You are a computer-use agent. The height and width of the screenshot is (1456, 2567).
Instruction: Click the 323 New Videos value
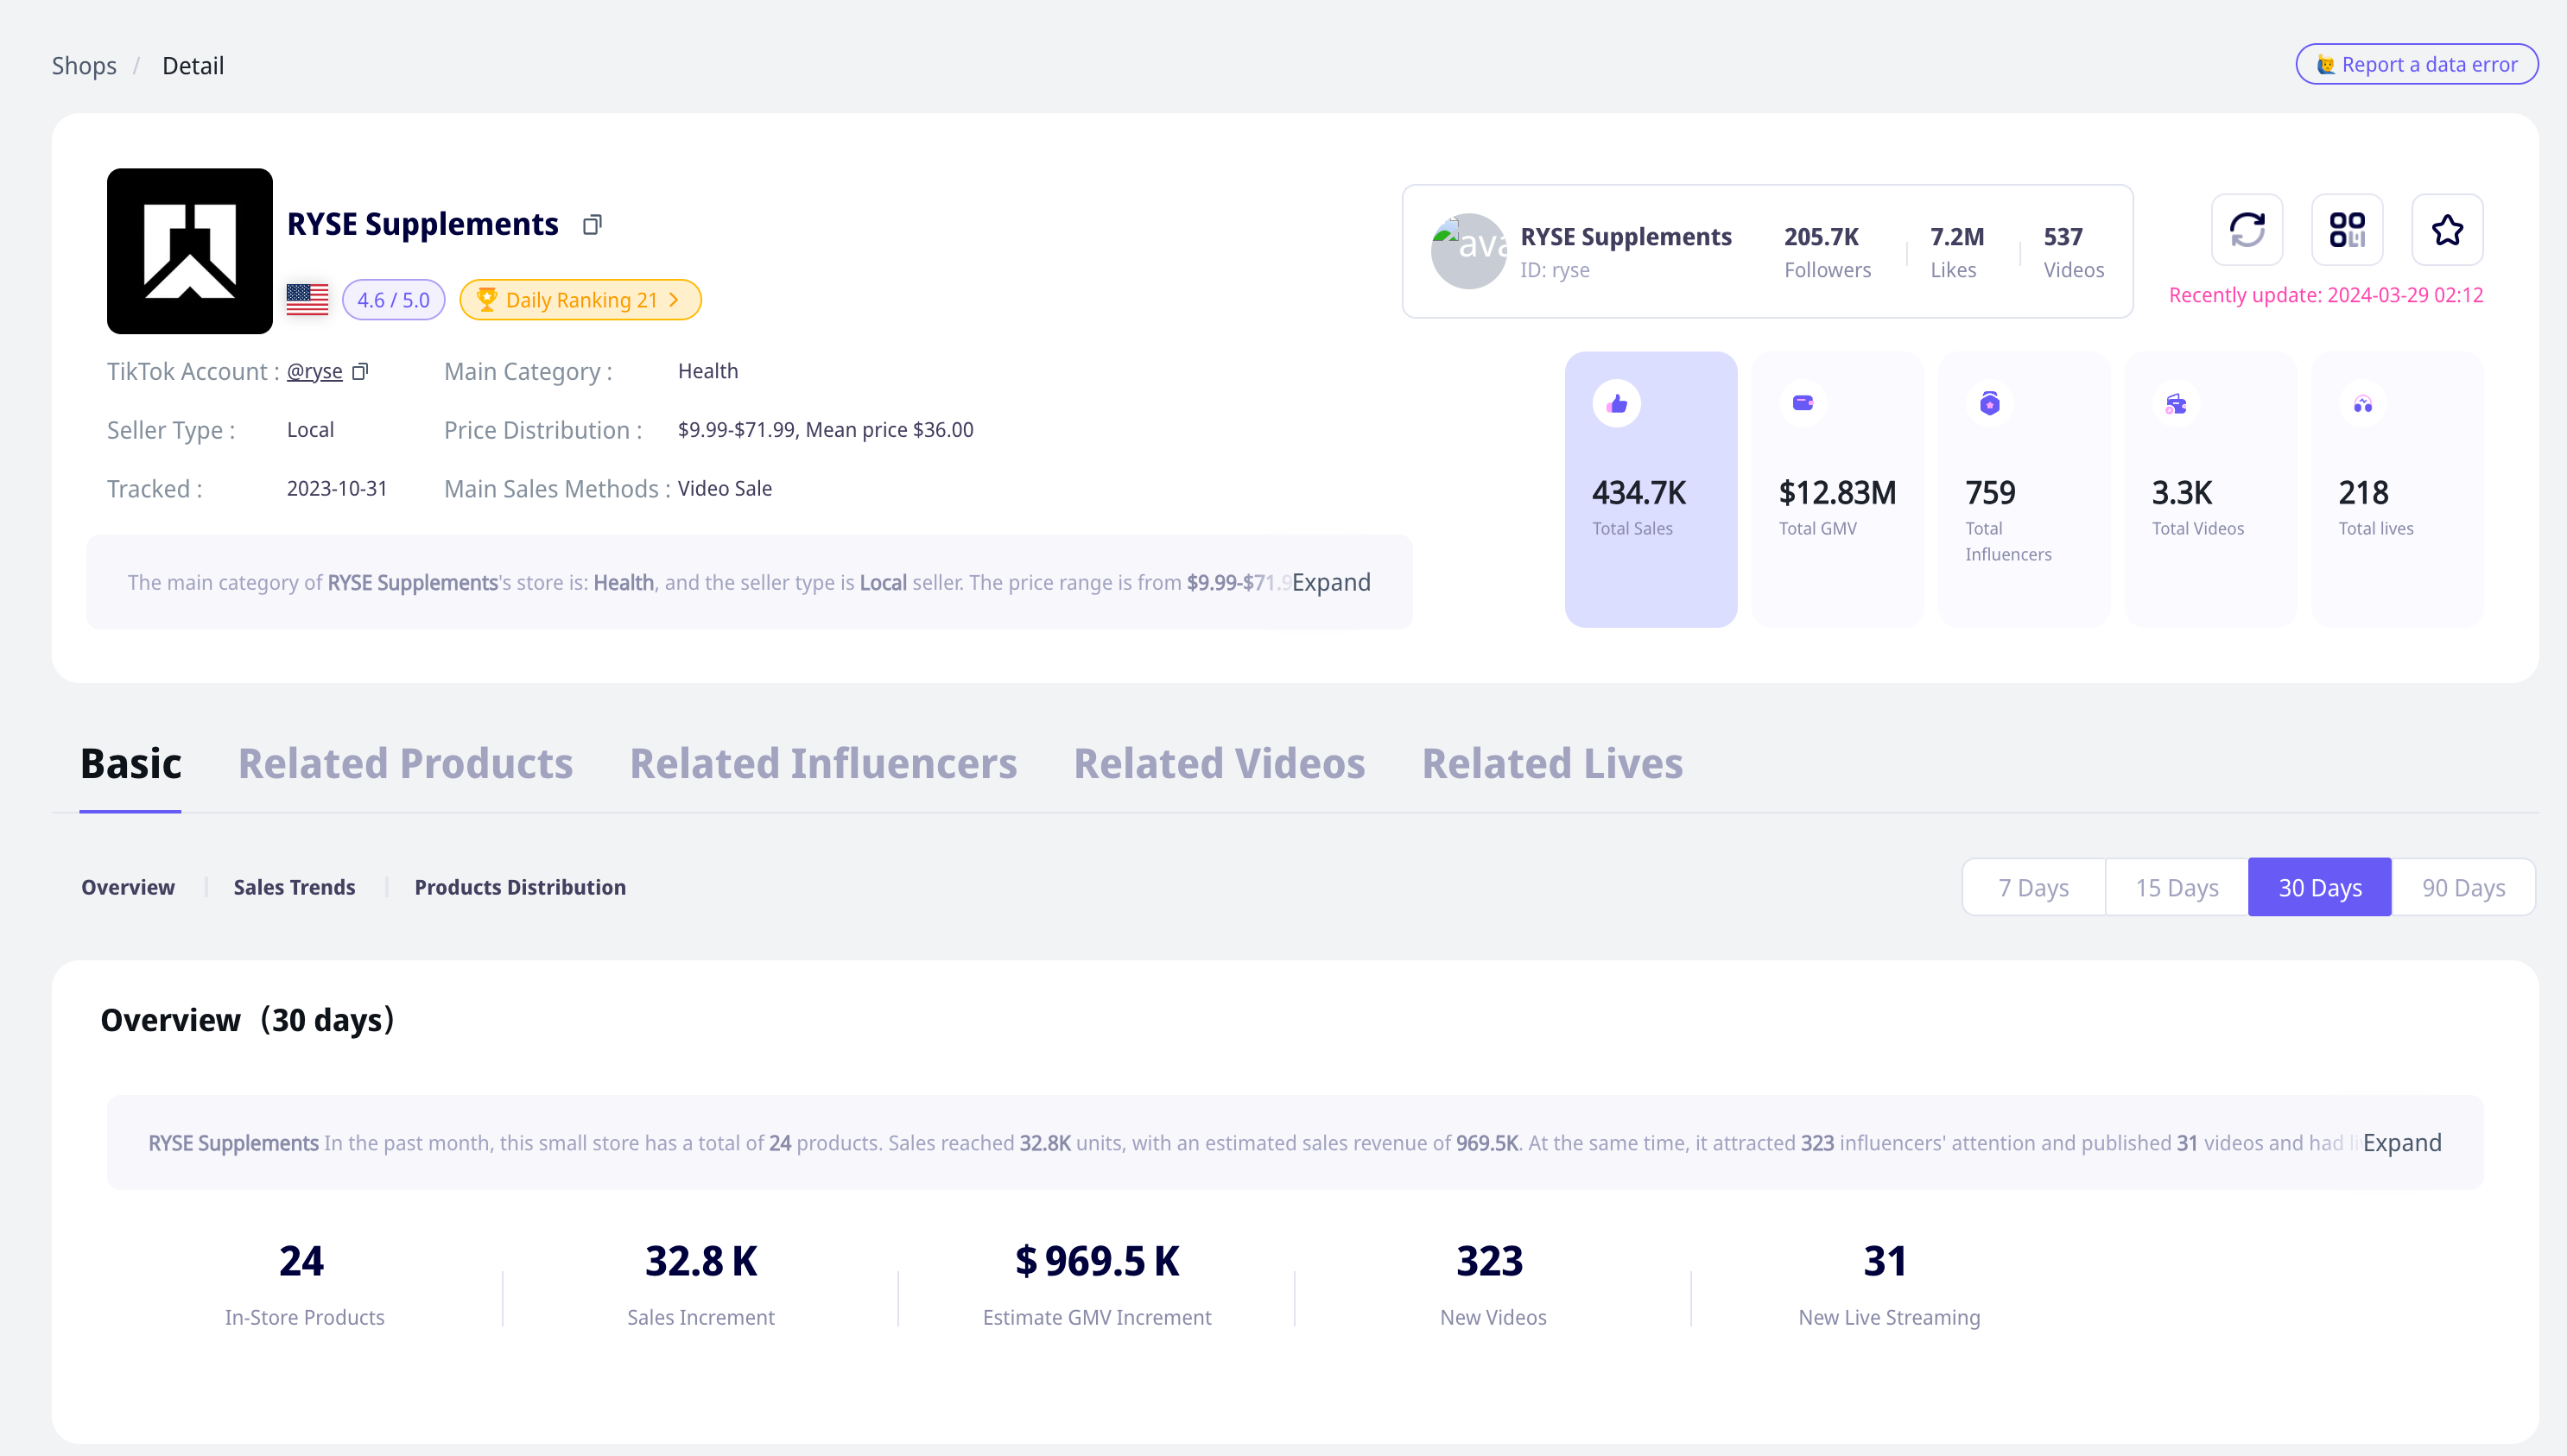pyautogui.click(x=1490, y=1261)
